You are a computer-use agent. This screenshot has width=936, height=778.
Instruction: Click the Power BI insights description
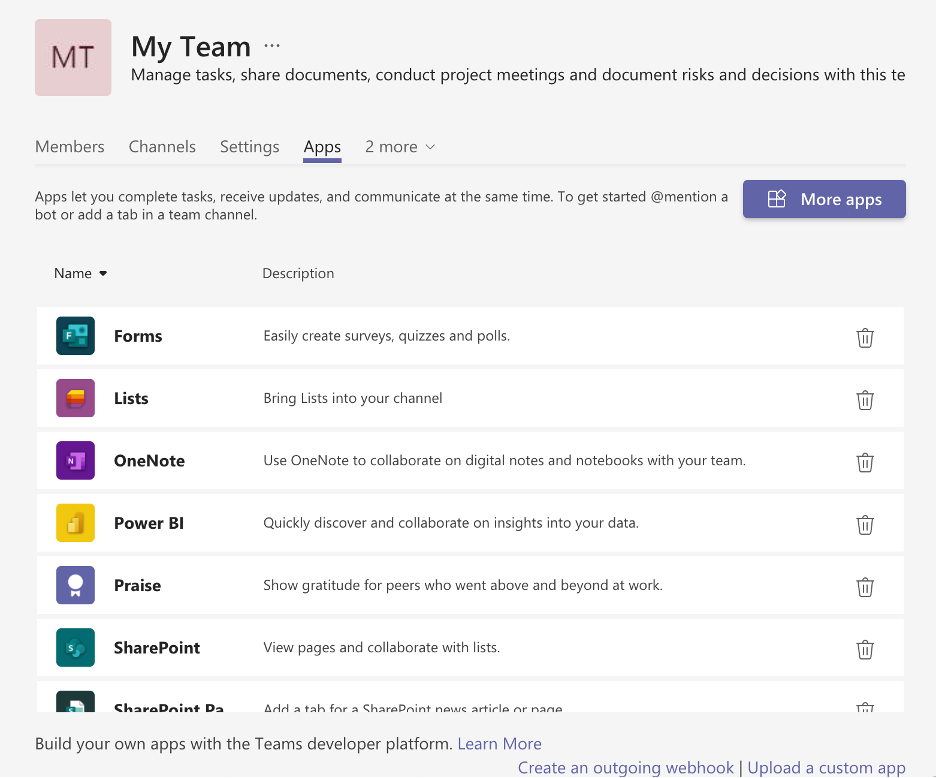coord(451,523)
